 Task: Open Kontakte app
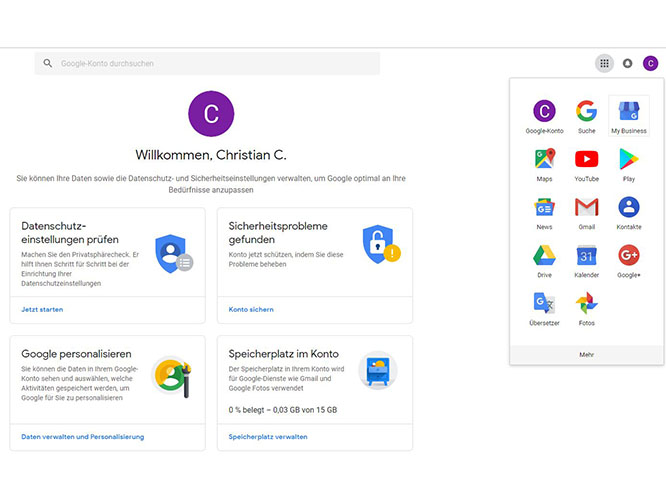click(x=629, y=212)
